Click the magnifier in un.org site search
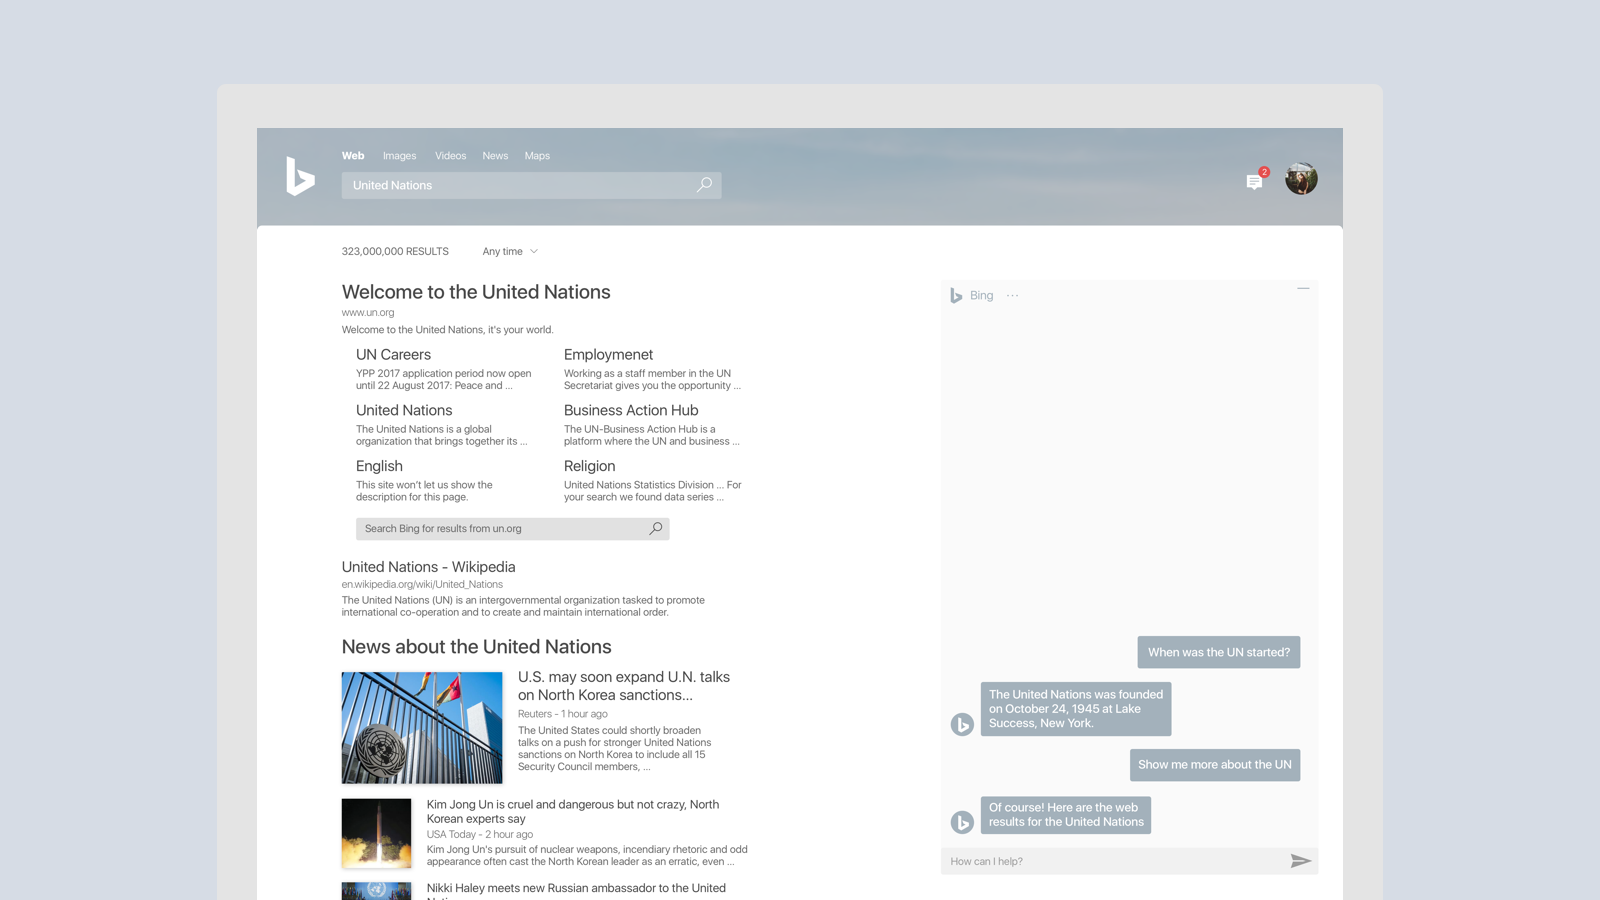 coord(656,528)
